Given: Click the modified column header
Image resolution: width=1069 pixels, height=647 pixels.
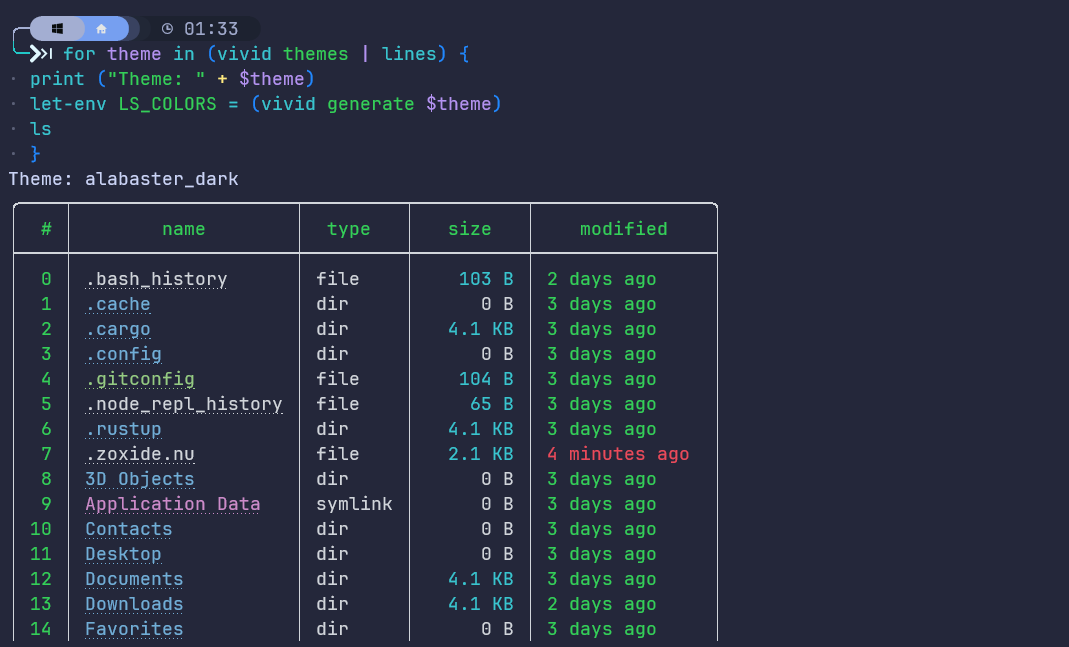Looking at the screenshot, I should (x=623, y=228).
